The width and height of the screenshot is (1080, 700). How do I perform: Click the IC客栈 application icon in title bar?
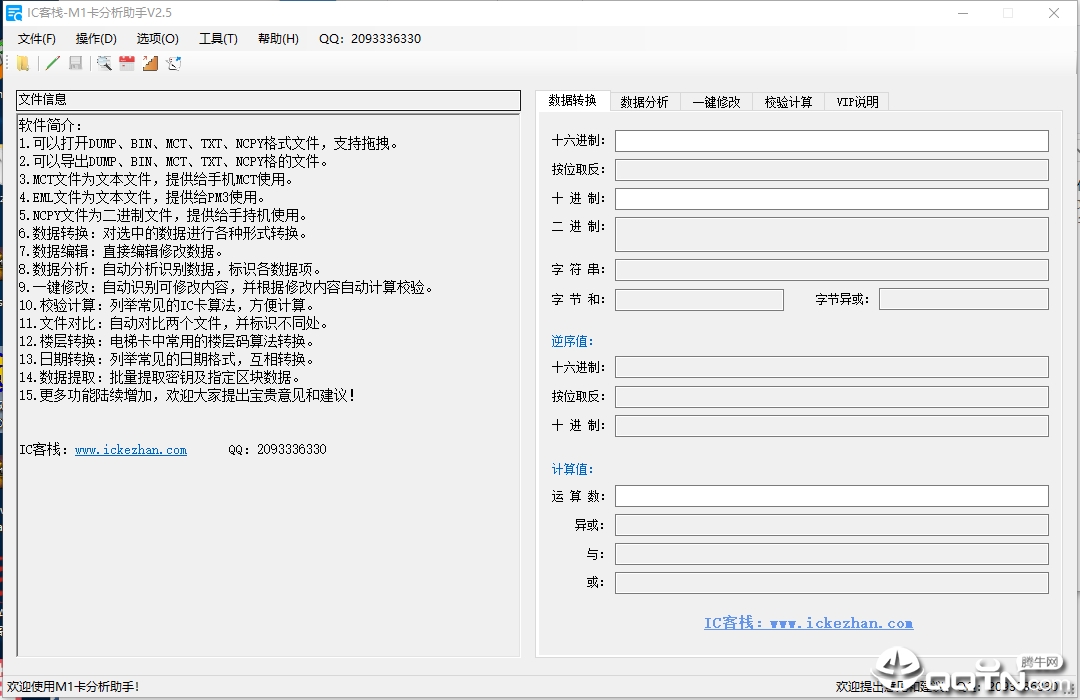click(x=13, y=12)
